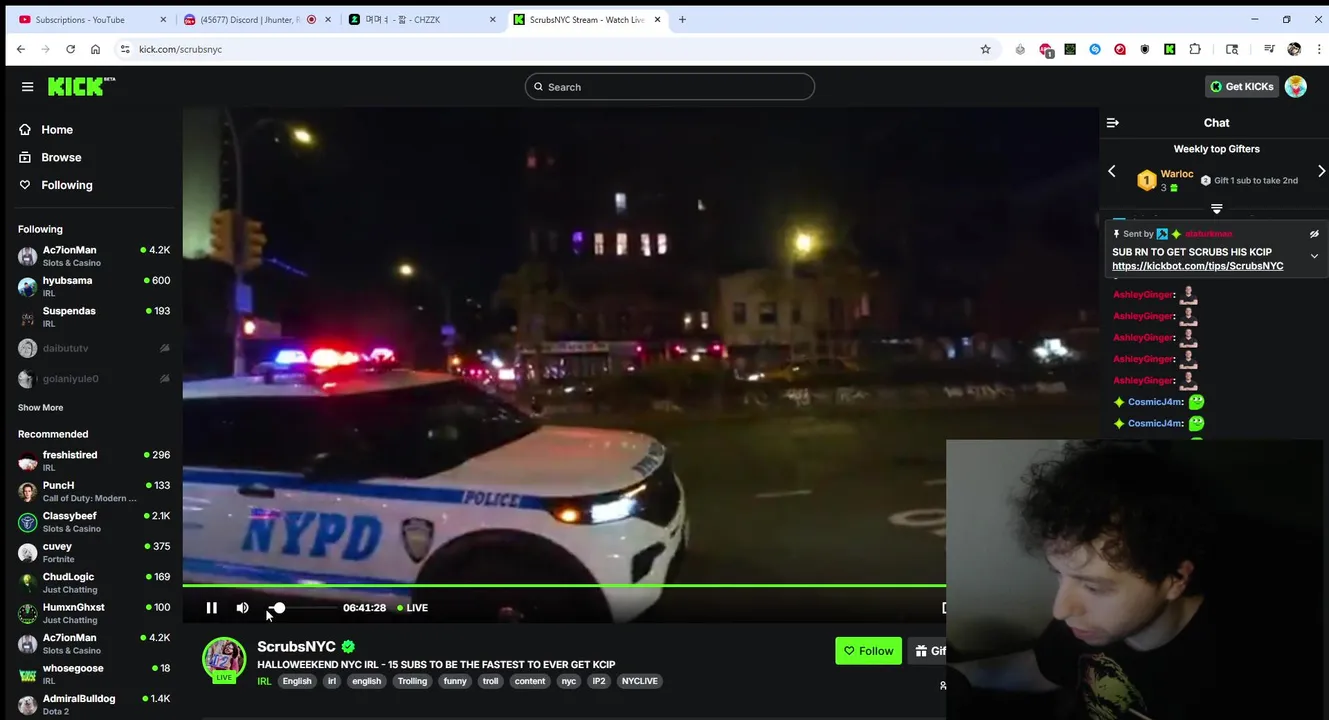1329x720 pixels.
Task: Open the kickbot.com tips link
Action: pos(1197,267)
